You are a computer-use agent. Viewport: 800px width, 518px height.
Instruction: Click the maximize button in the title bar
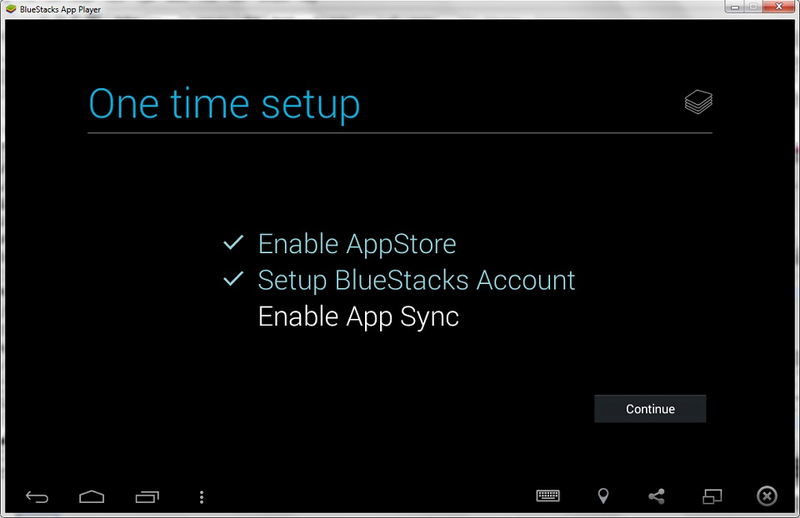754,7
